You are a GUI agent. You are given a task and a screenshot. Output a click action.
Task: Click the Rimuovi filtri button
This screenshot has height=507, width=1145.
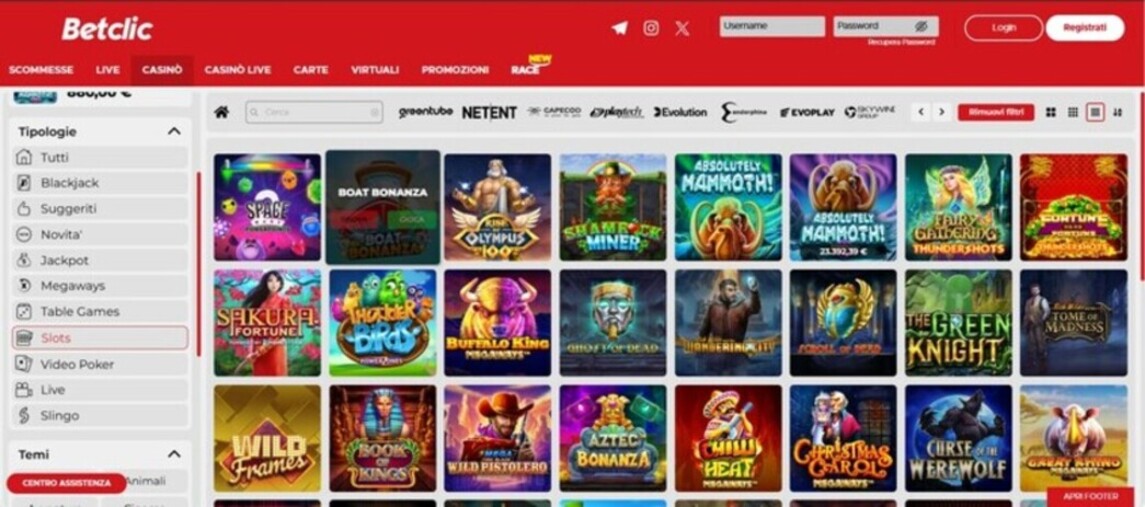[996, 113]
